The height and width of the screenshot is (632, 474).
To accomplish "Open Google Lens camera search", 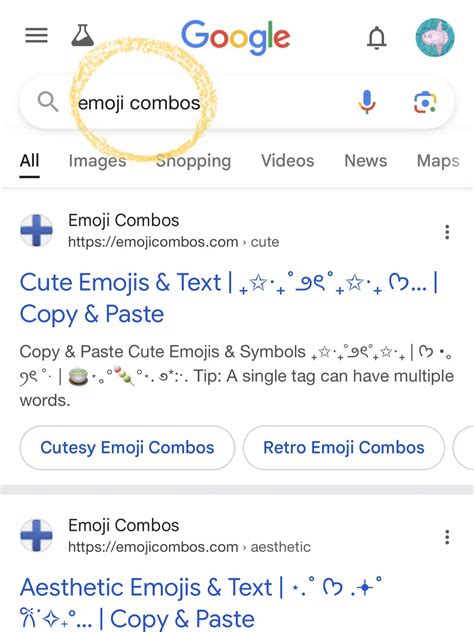I will point(425,102).
